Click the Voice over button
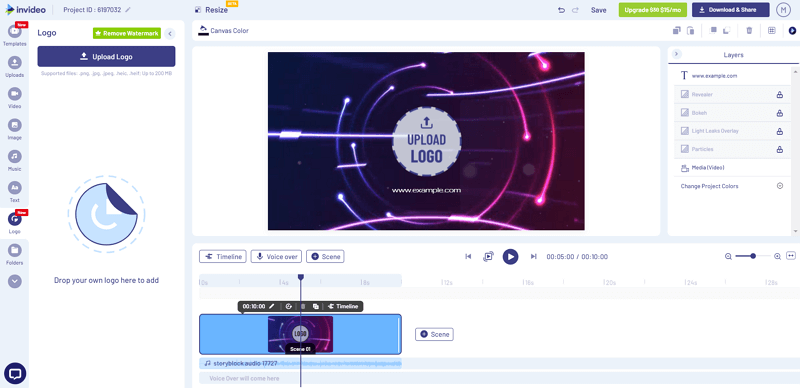Screen dimensions: 800x388 [277, 256]
